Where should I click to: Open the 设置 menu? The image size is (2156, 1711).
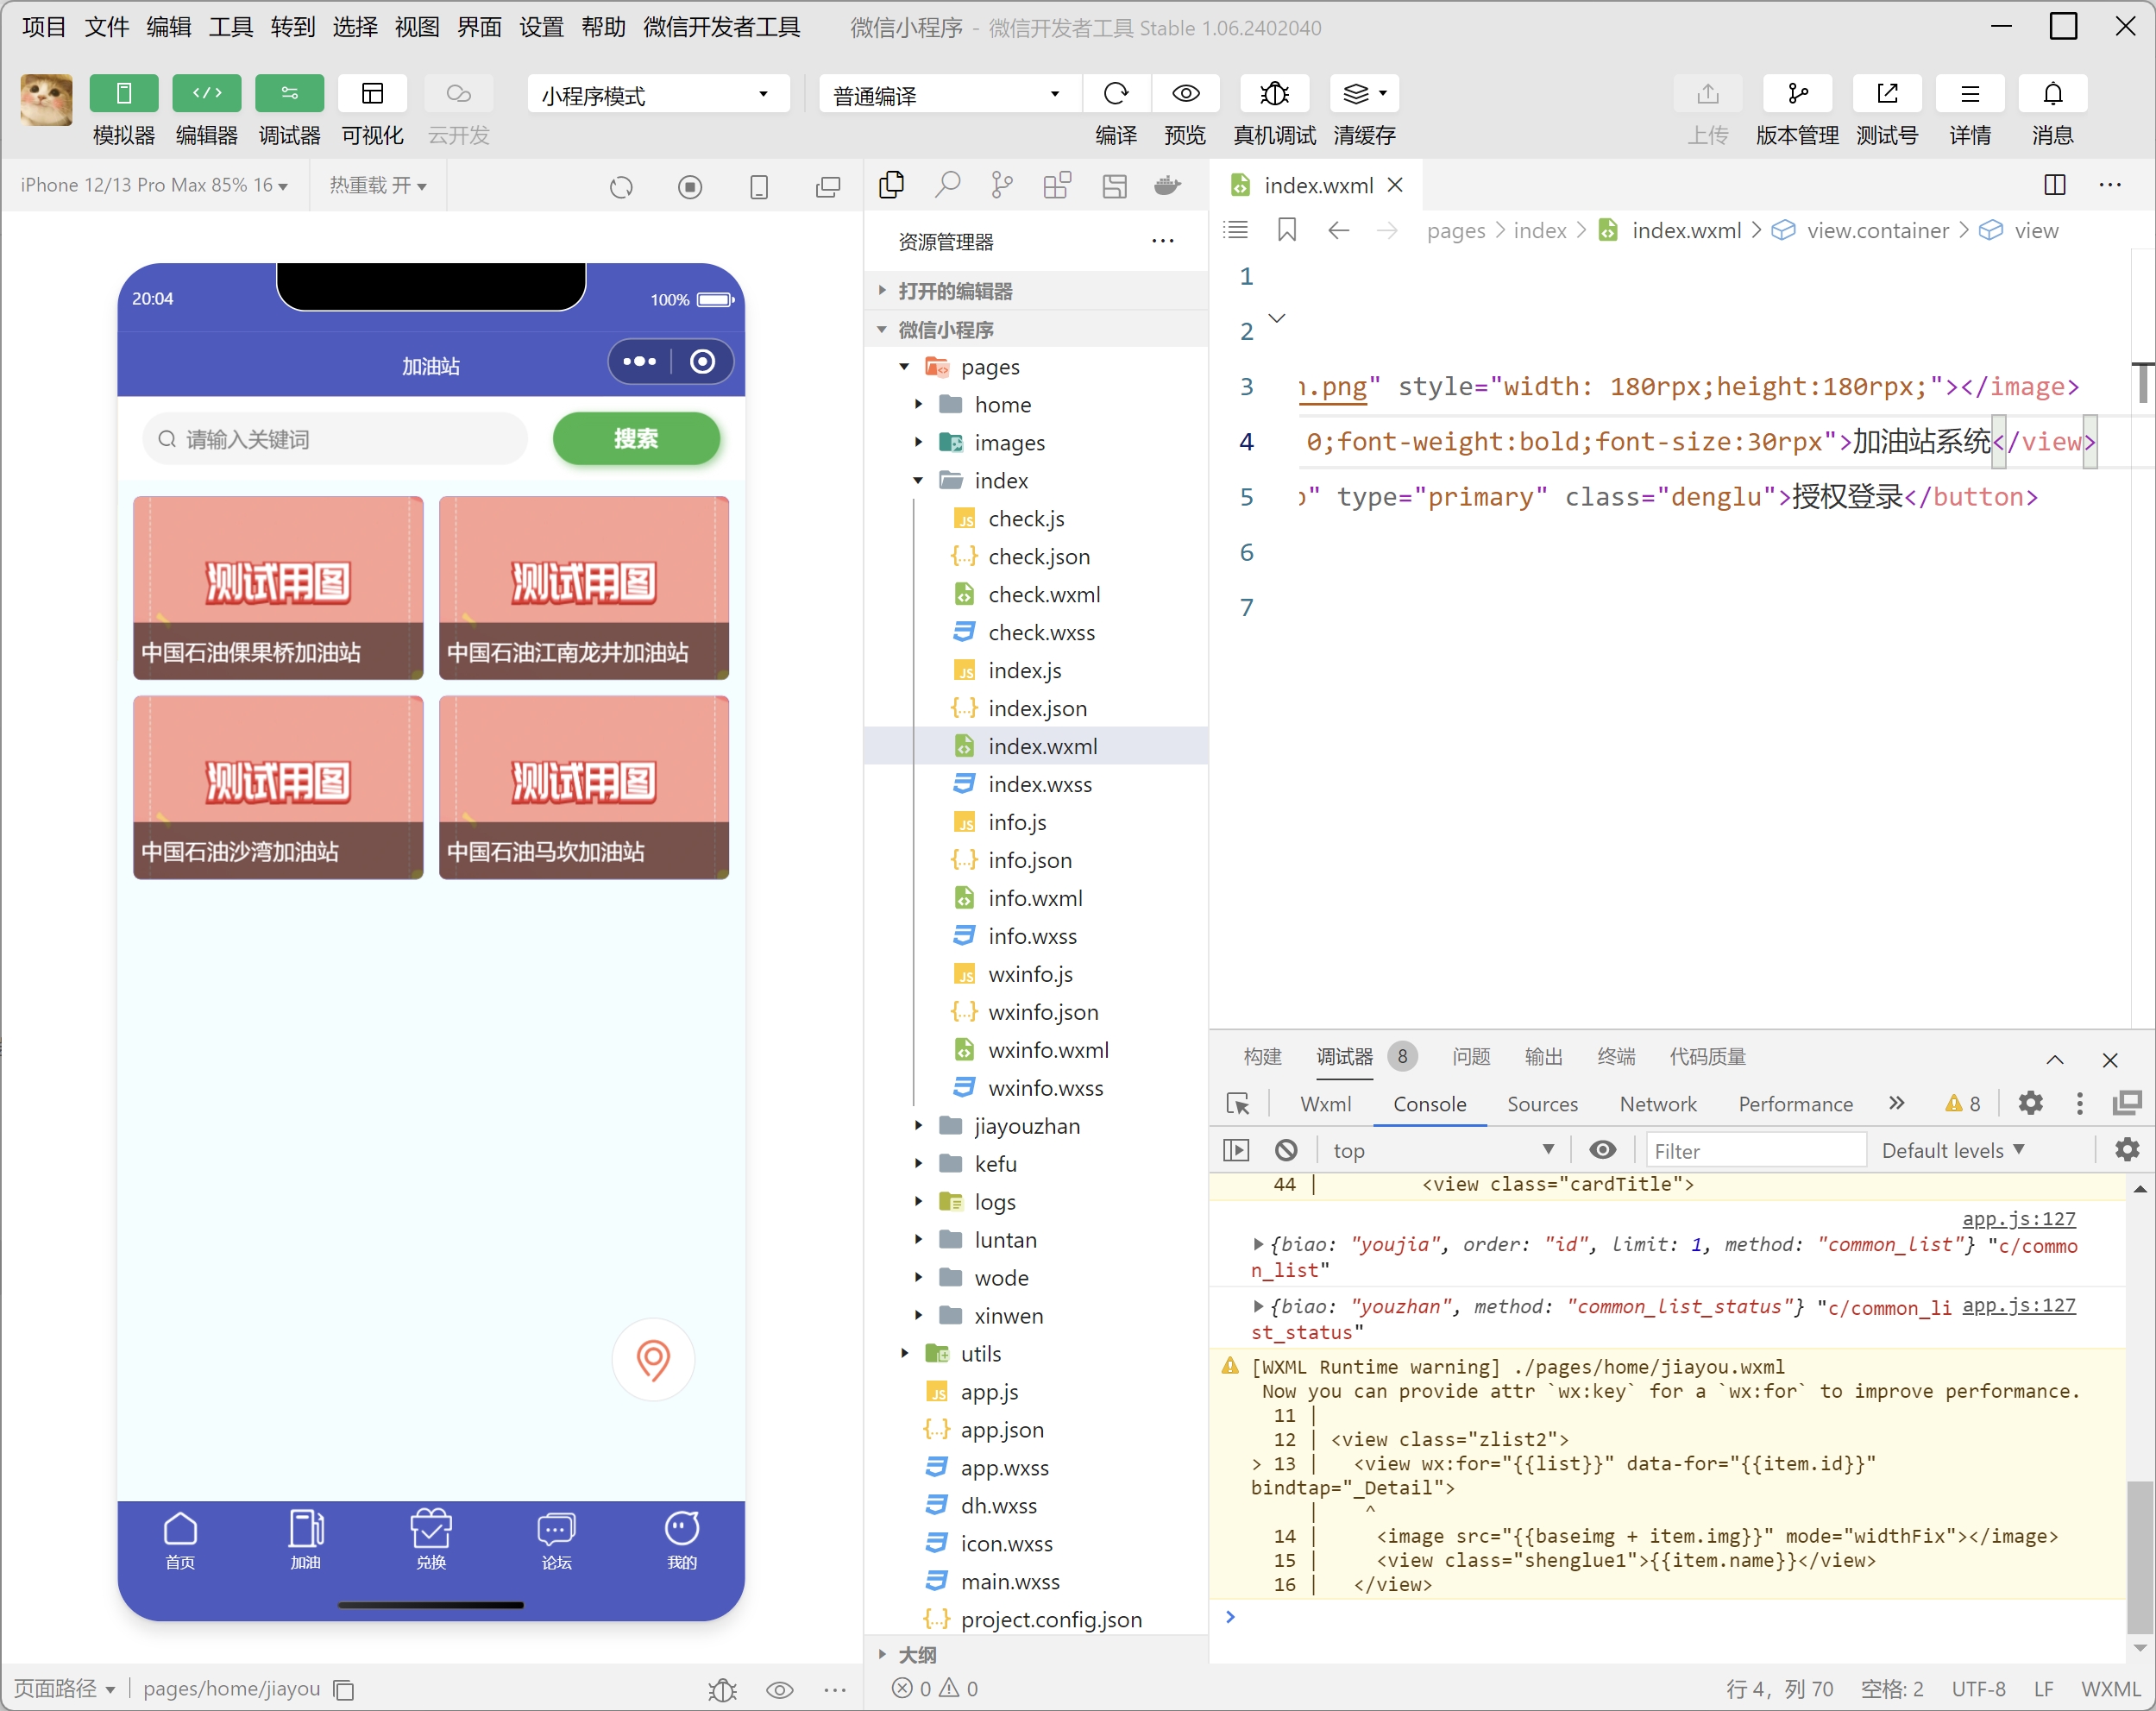pos(541,27)
